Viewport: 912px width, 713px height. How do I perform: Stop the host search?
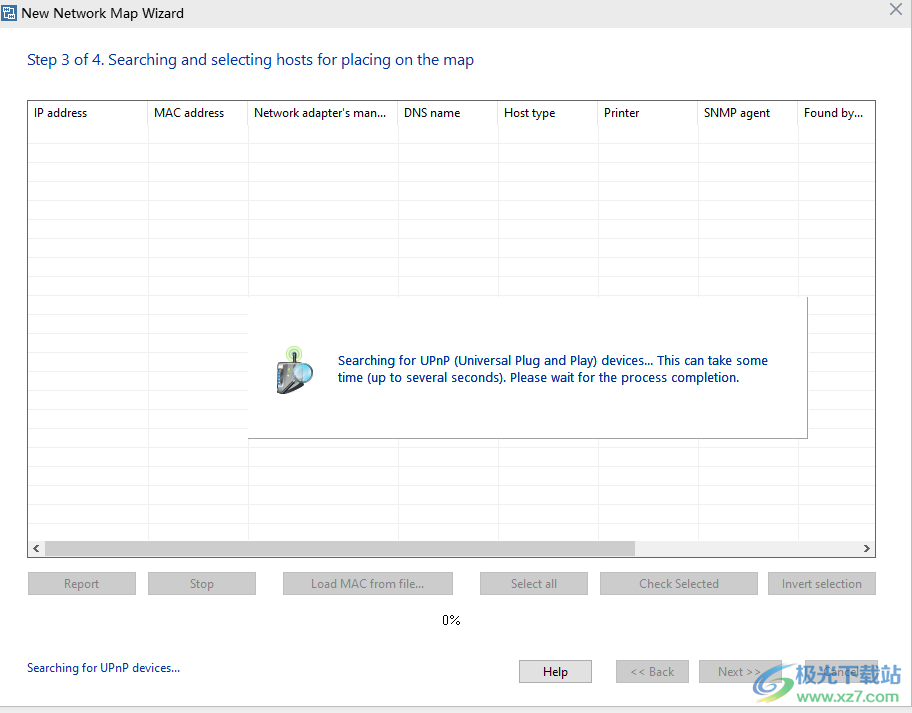(202, 584)
